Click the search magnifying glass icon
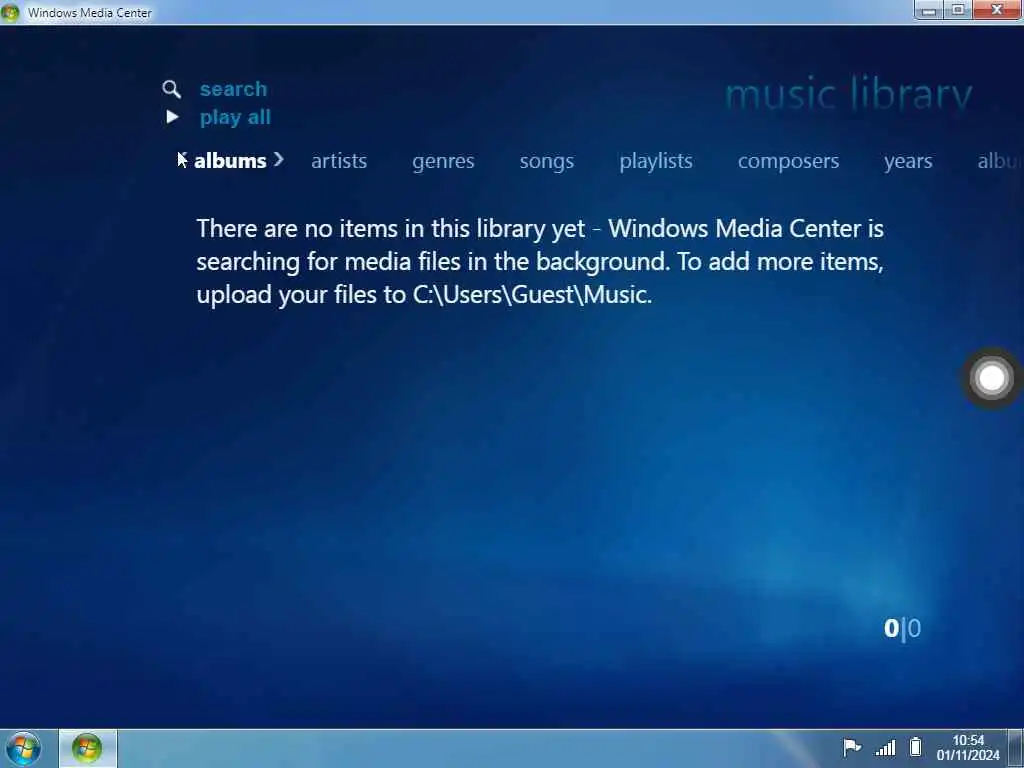The image size is (1024, 768). point(172,89)
